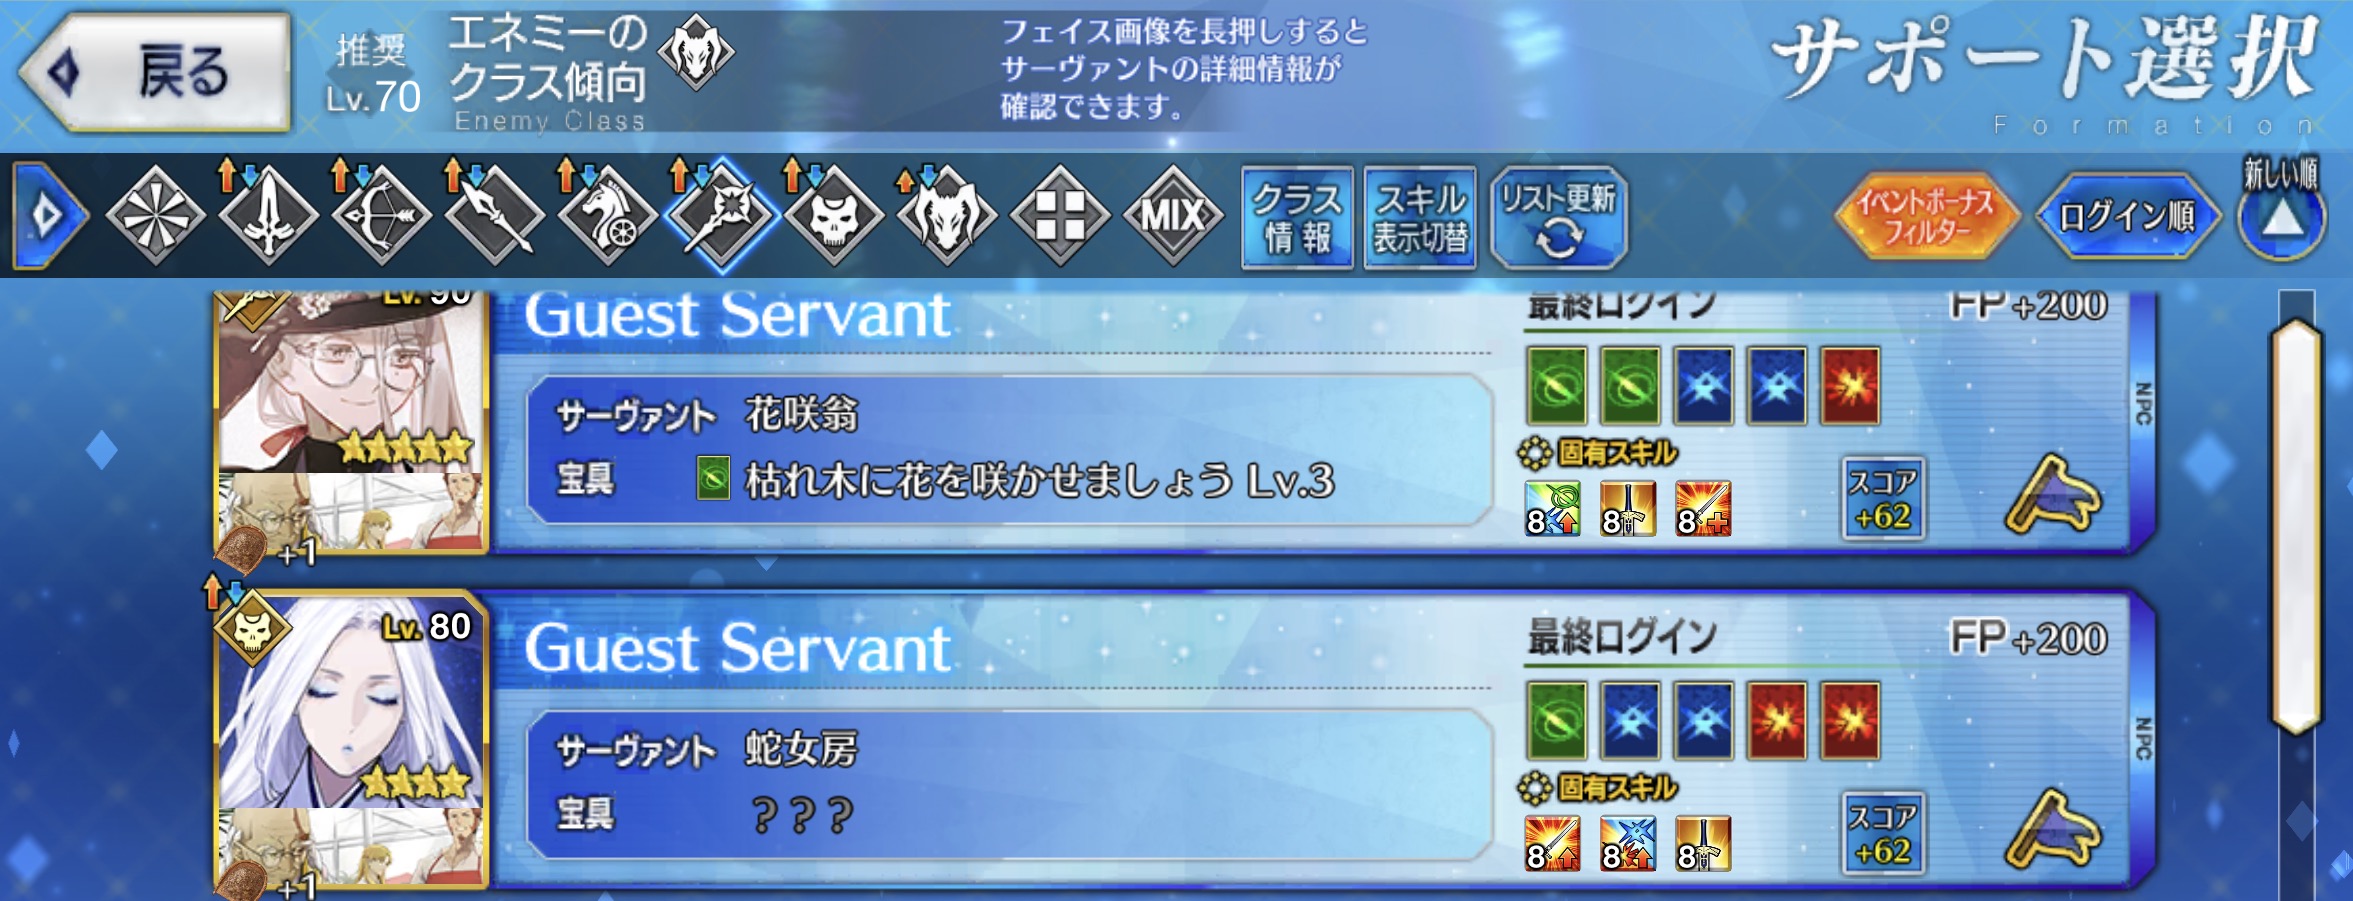The width and height of the screenshot is (2353, 901).
Task: Open the イベントボーナスフィルター filter
Action: tap(1926, 216)
